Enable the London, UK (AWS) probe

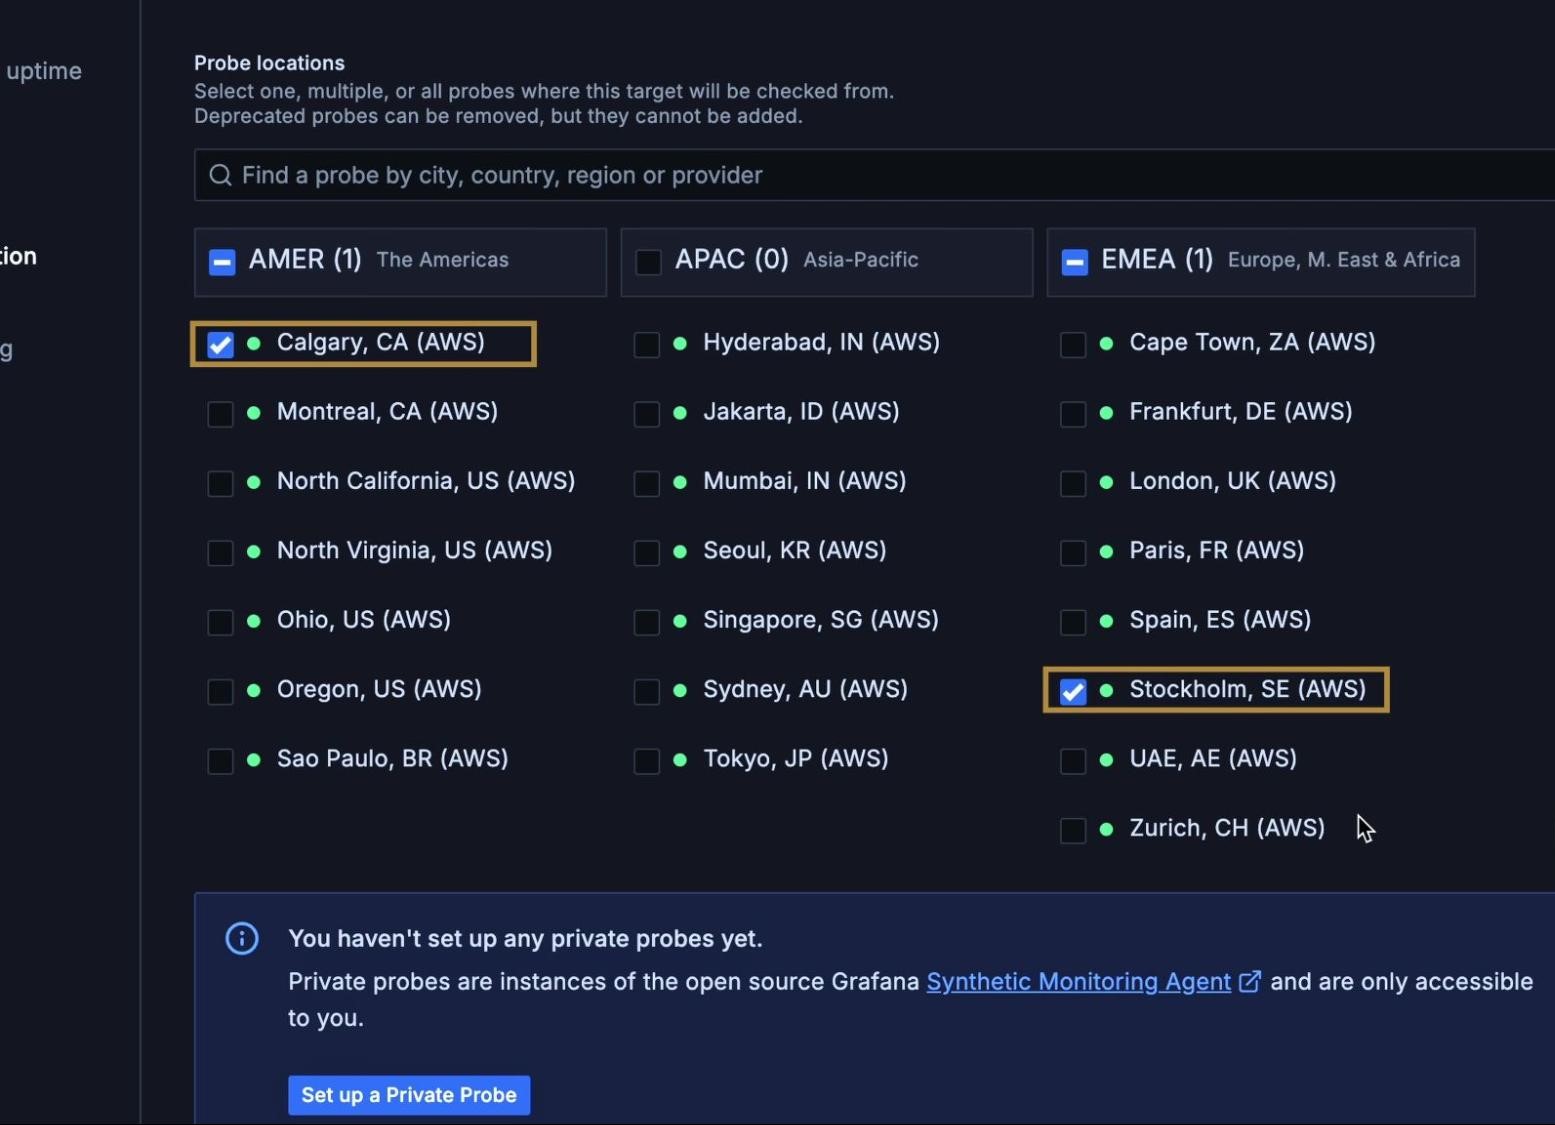1073,483
